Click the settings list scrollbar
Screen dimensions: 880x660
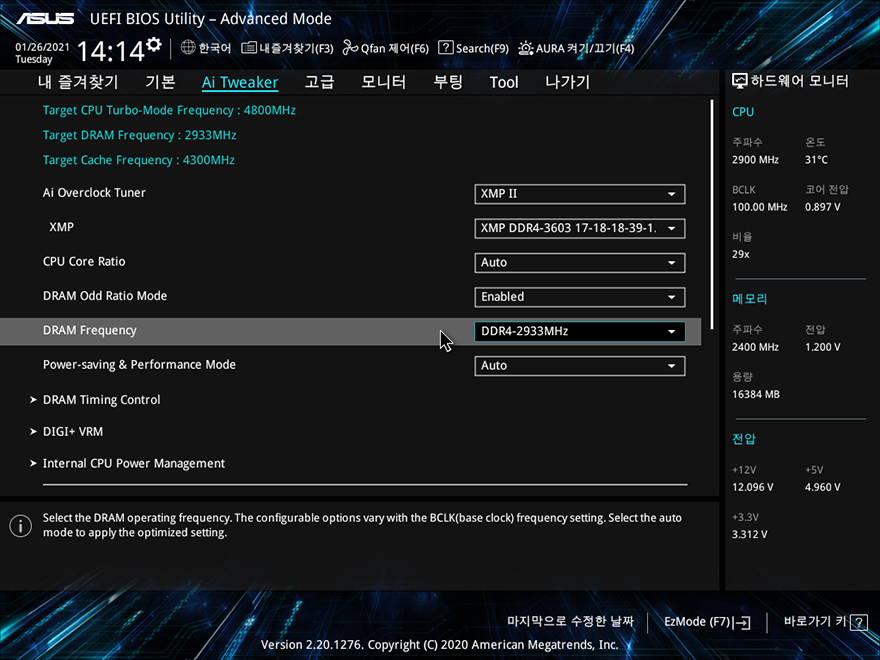(712, 214)
